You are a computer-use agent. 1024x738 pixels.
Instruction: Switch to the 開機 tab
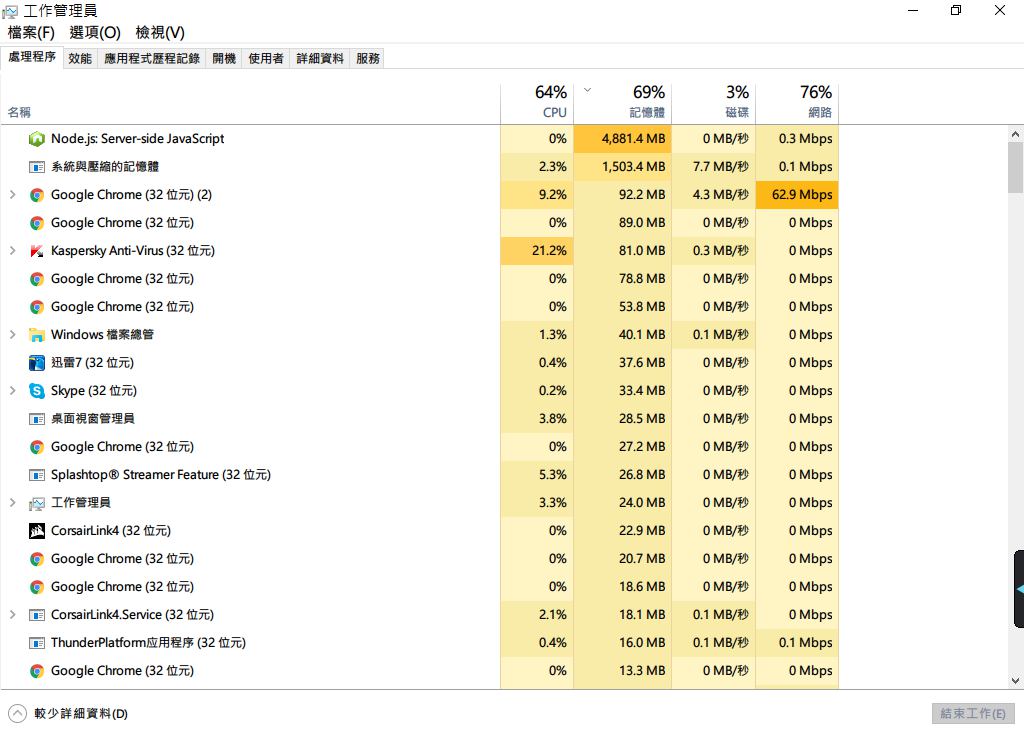(224, 58)
